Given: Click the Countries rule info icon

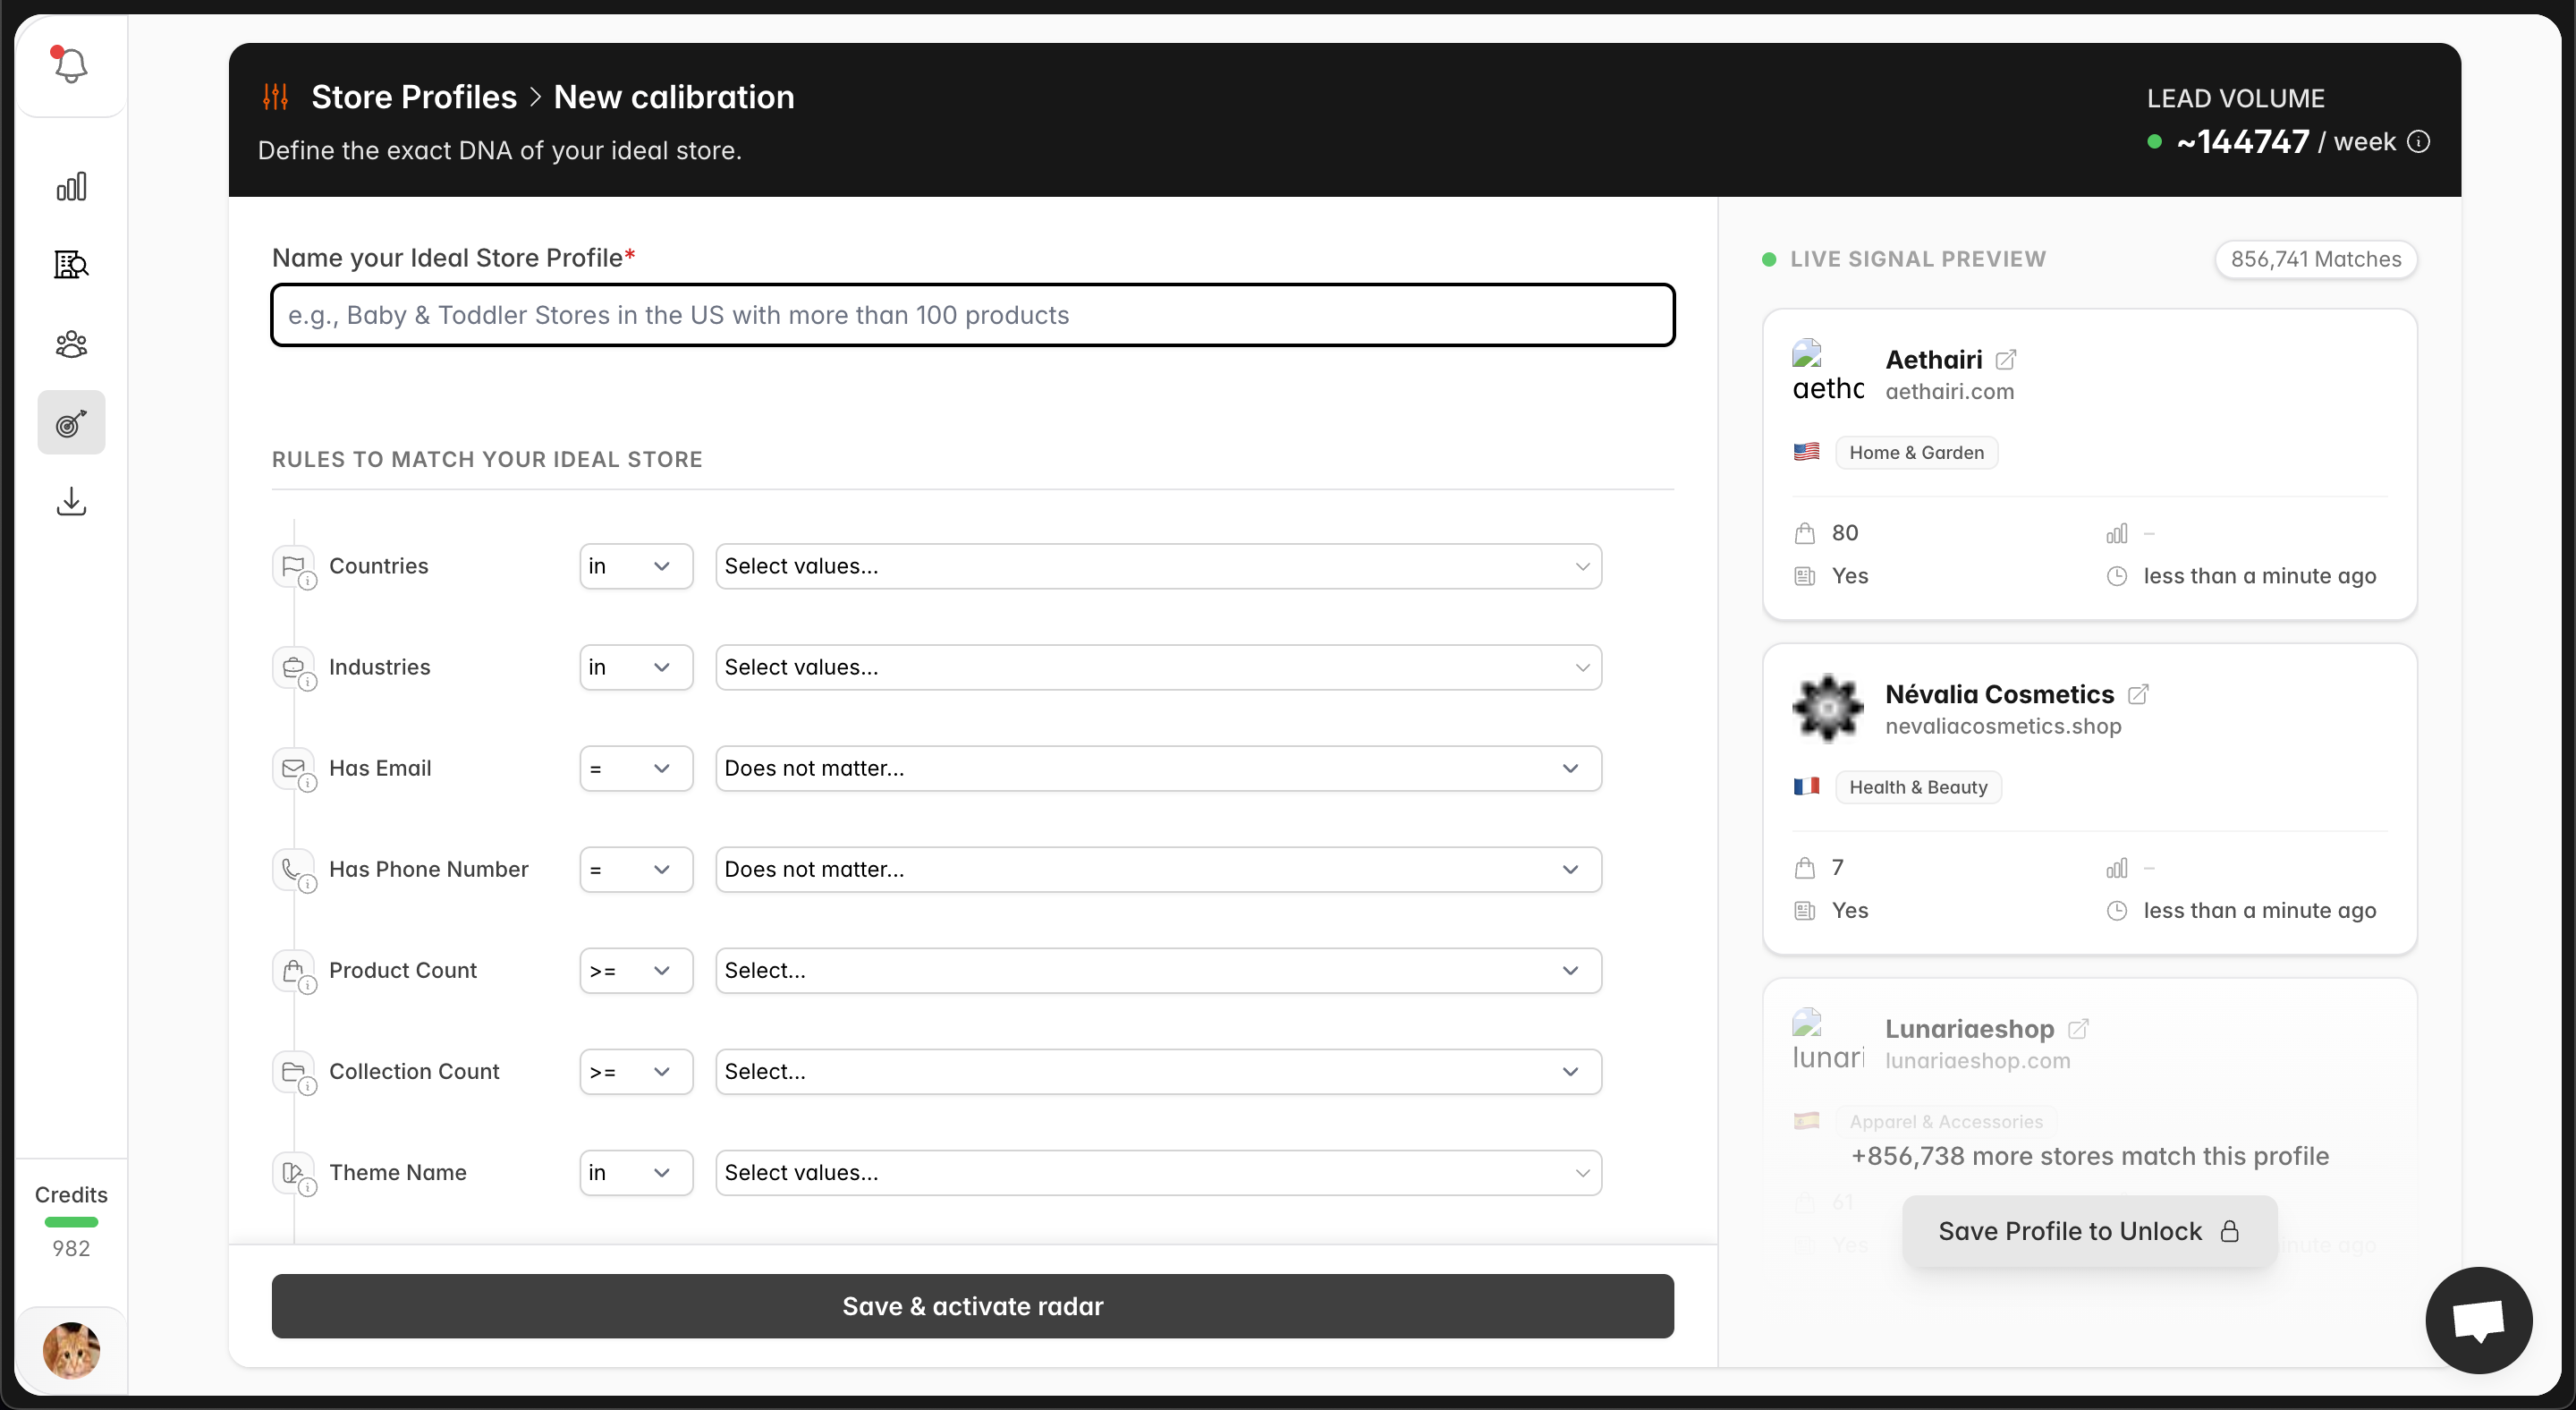Looking at the screenshot, I should pos(308,582).
